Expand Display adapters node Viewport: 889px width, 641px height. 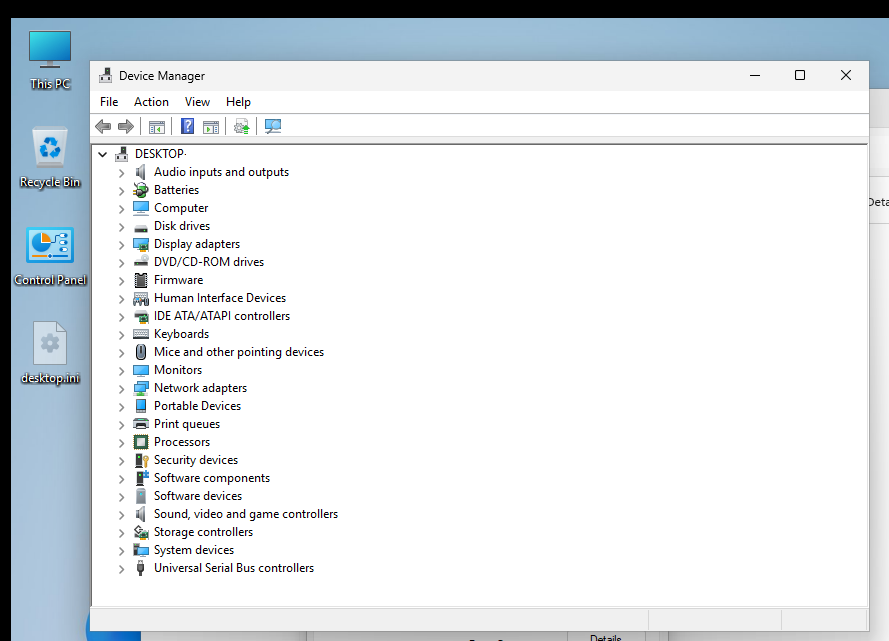pyautogui.click(x=121, y=245)
